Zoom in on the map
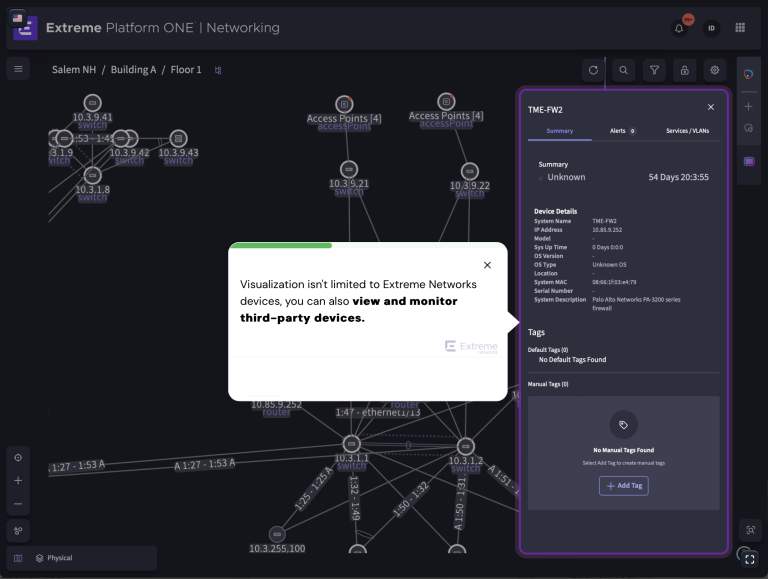Viewport: 768px width, 579px height. (18, 481)
